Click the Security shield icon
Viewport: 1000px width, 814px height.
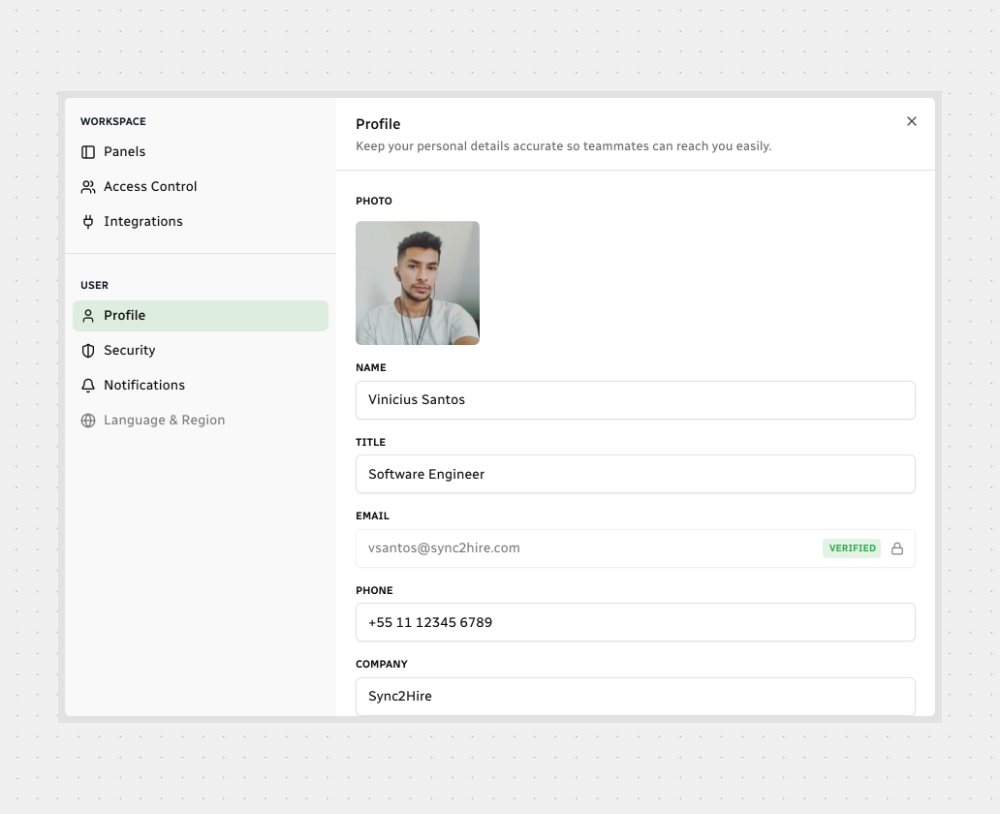[88, 351]
